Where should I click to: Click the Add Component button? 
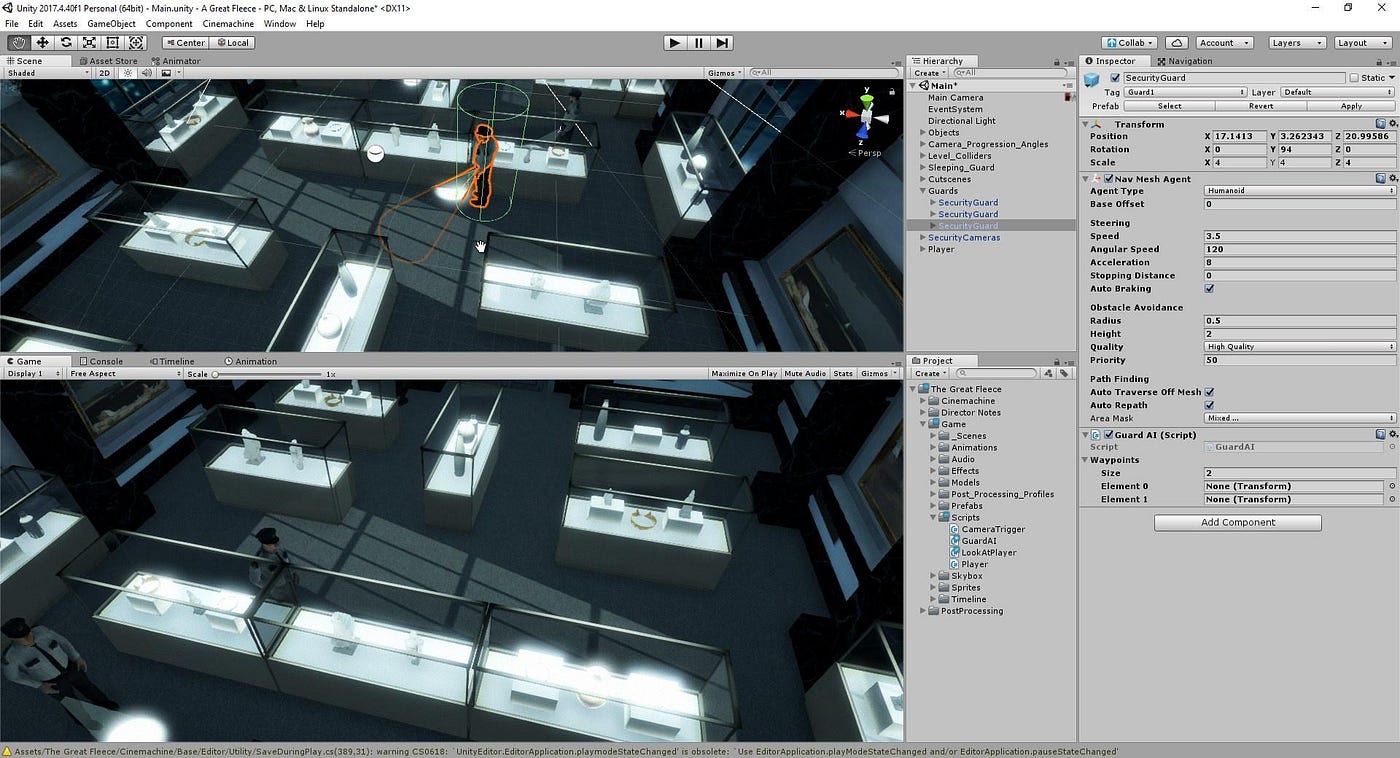[1238, 522]
